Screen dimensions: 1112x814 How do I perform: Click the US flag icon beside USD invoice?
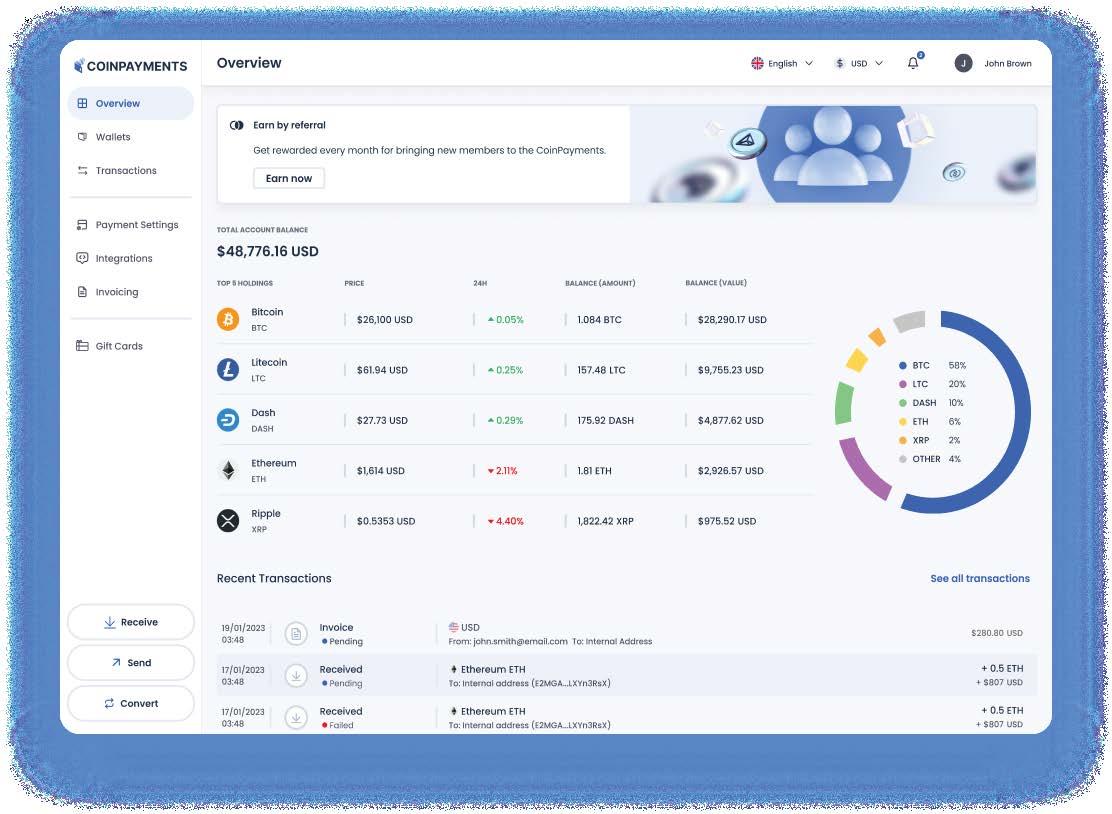pyautogui.click(x=453, y=628)
